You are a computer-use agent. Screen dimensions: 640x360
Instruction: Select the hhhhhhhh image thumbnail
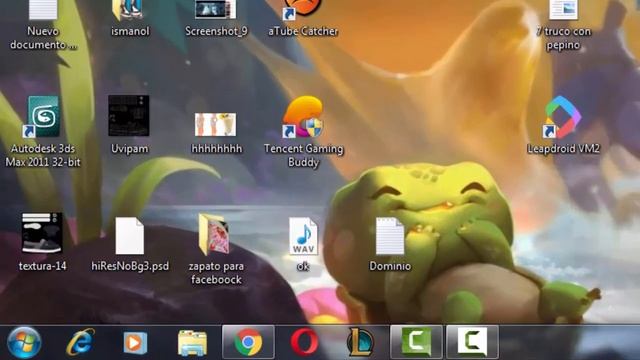tap(216, 124)
